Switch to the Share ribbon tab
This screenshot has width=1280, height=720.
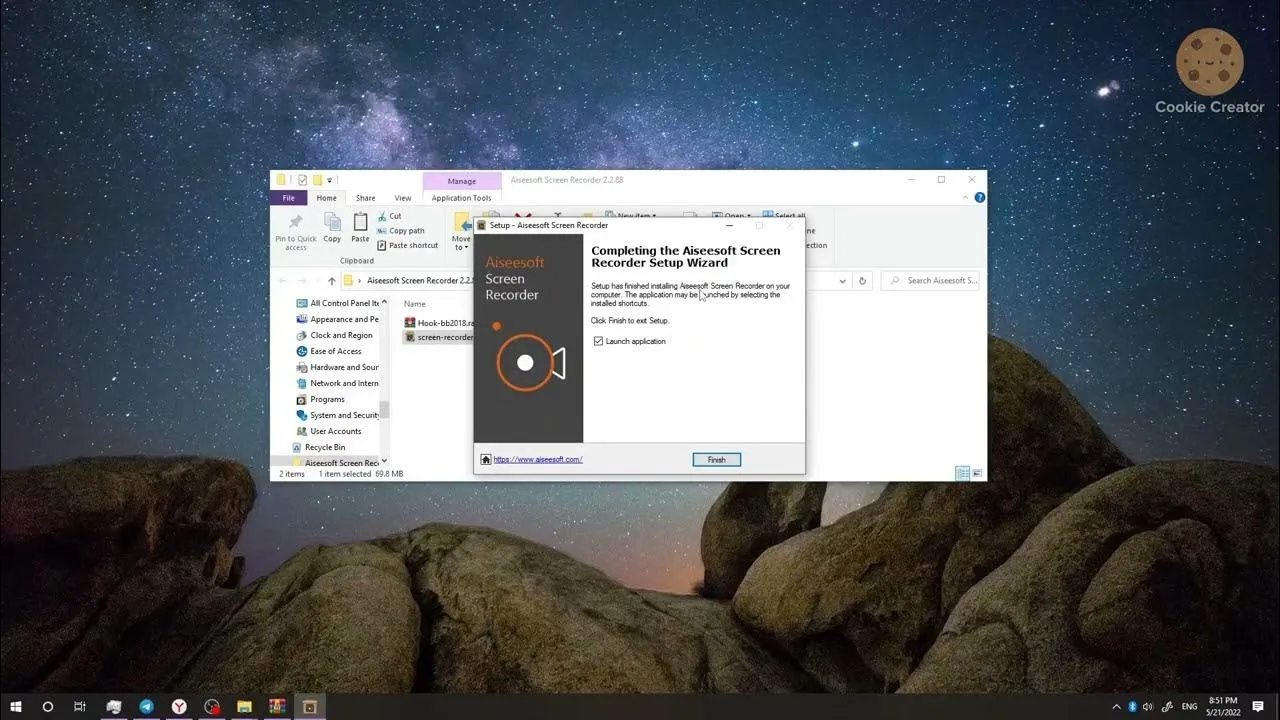[x=366, y=198]
